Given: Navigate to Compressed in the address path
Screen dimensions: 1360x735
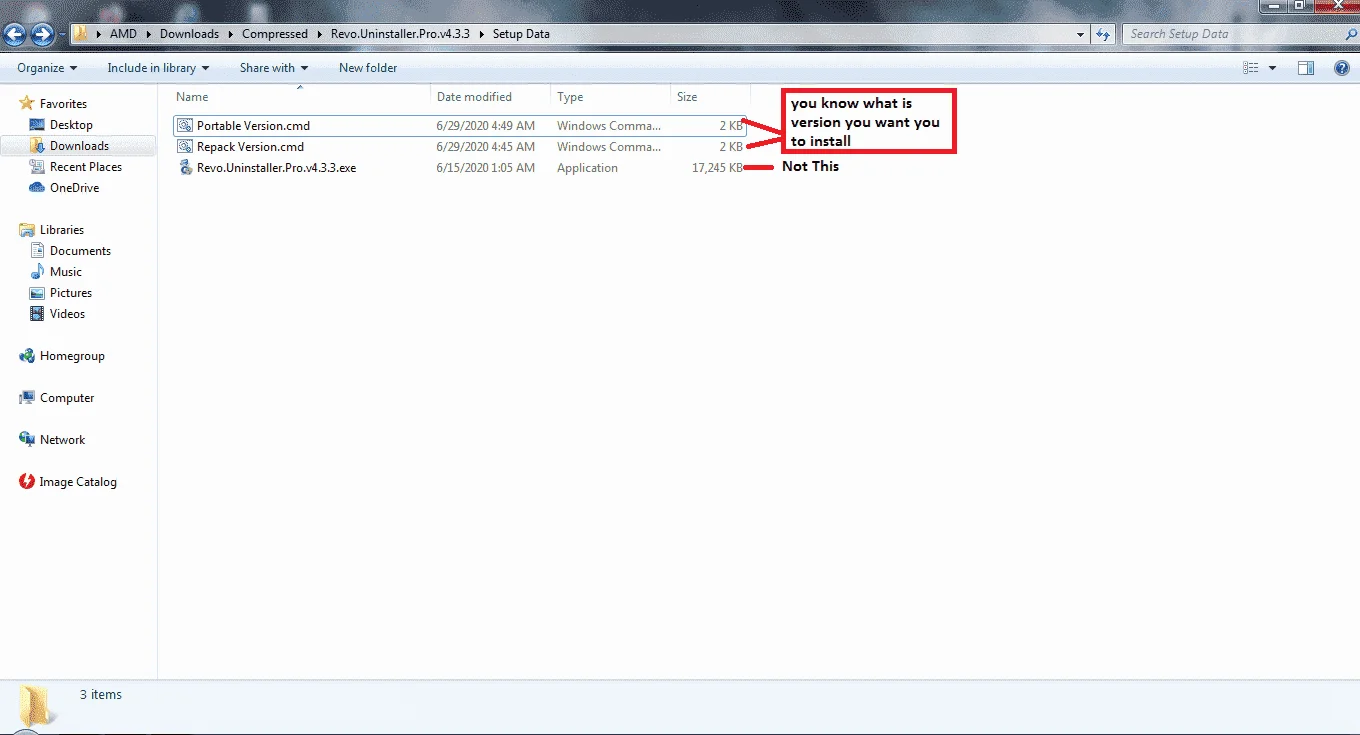Looking at the screenshot, I should pyautogui.click(x=275, y=34).
